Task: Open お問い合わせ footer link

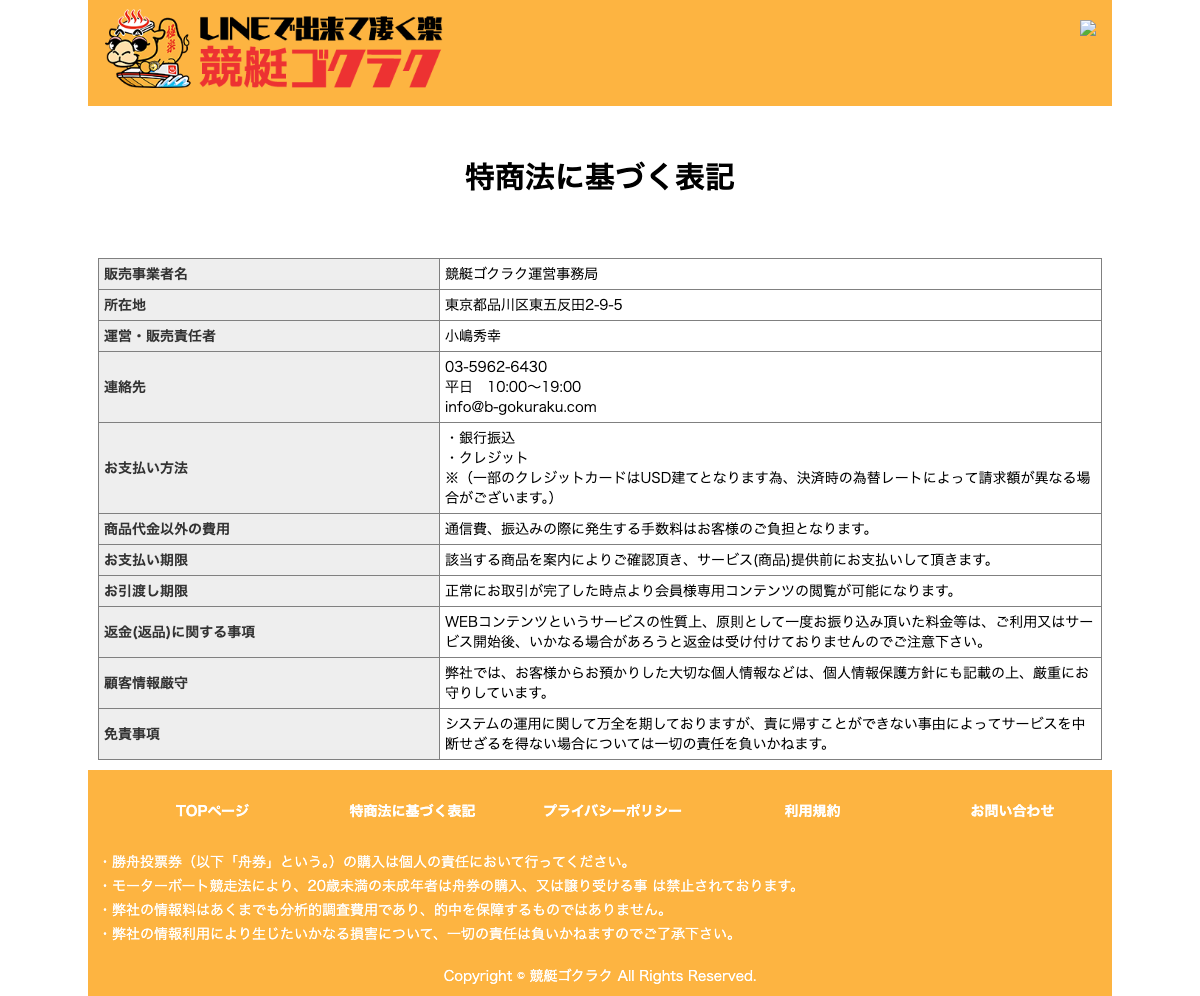Action: point(1012,811)
